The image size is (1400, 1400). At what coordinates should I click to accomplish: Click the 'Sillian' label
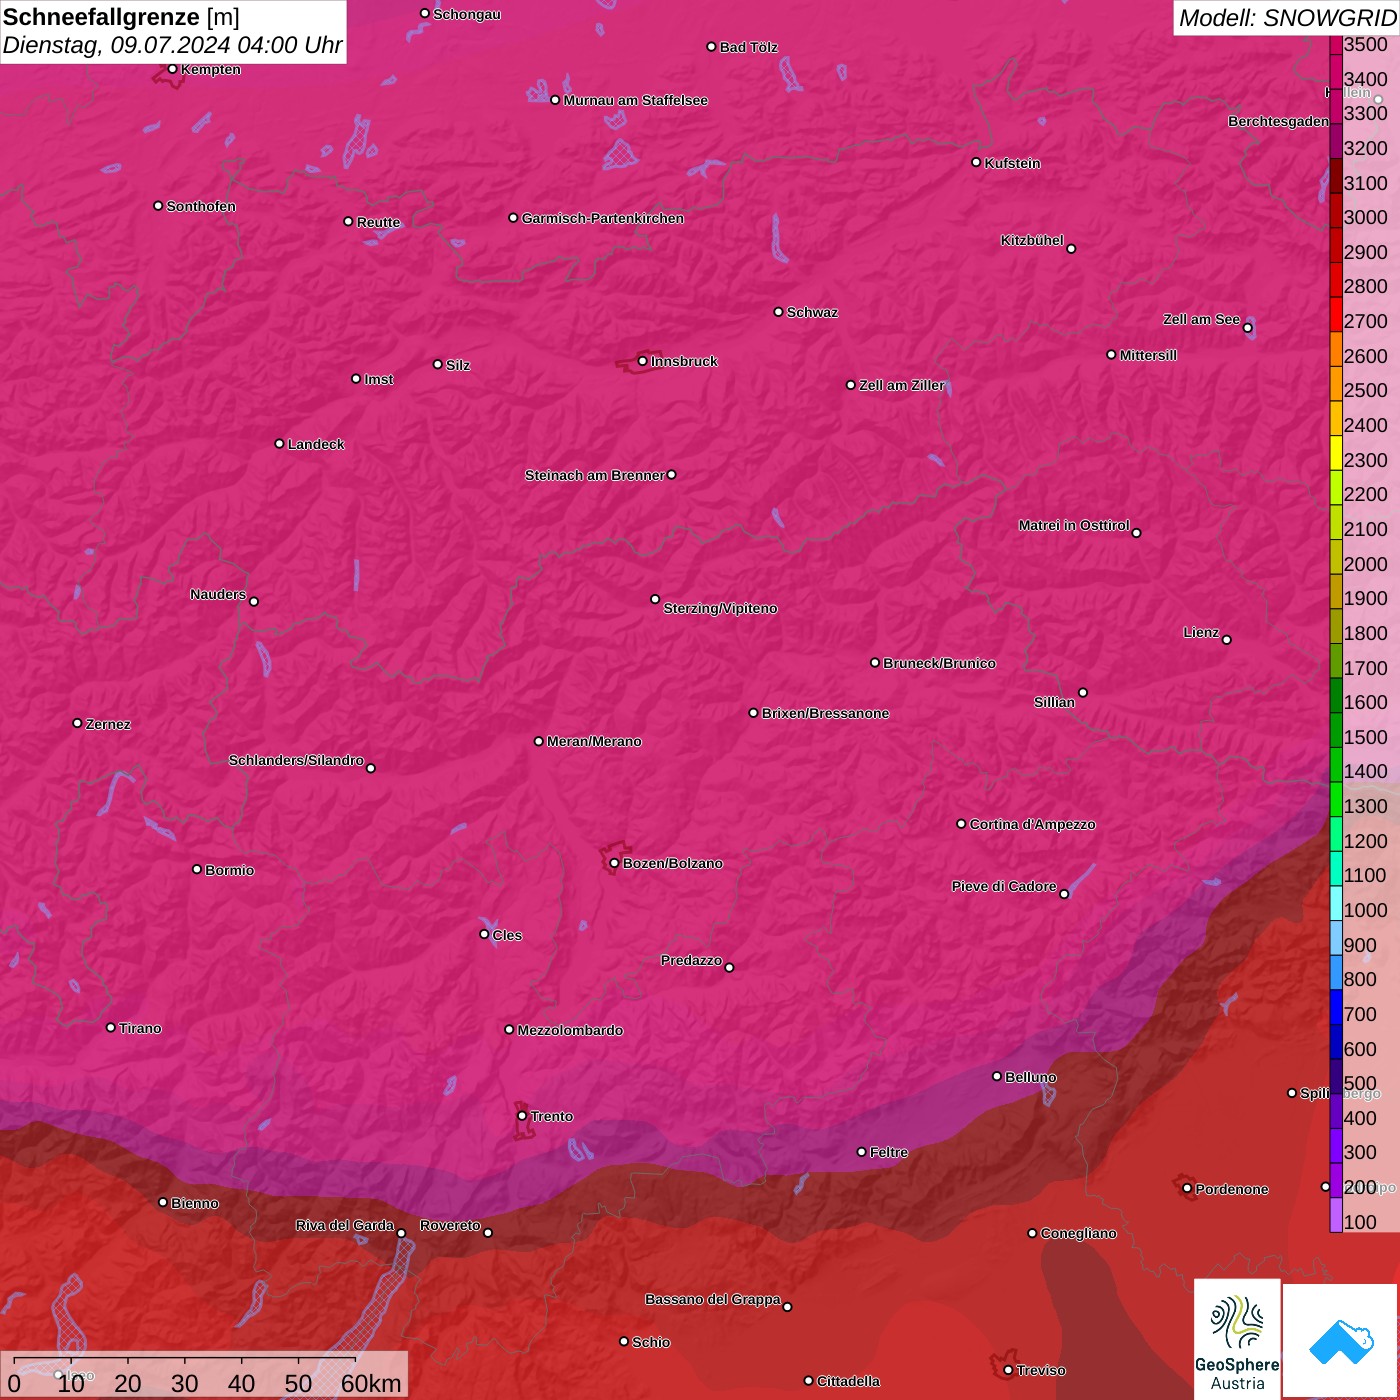coord(1054,702)
